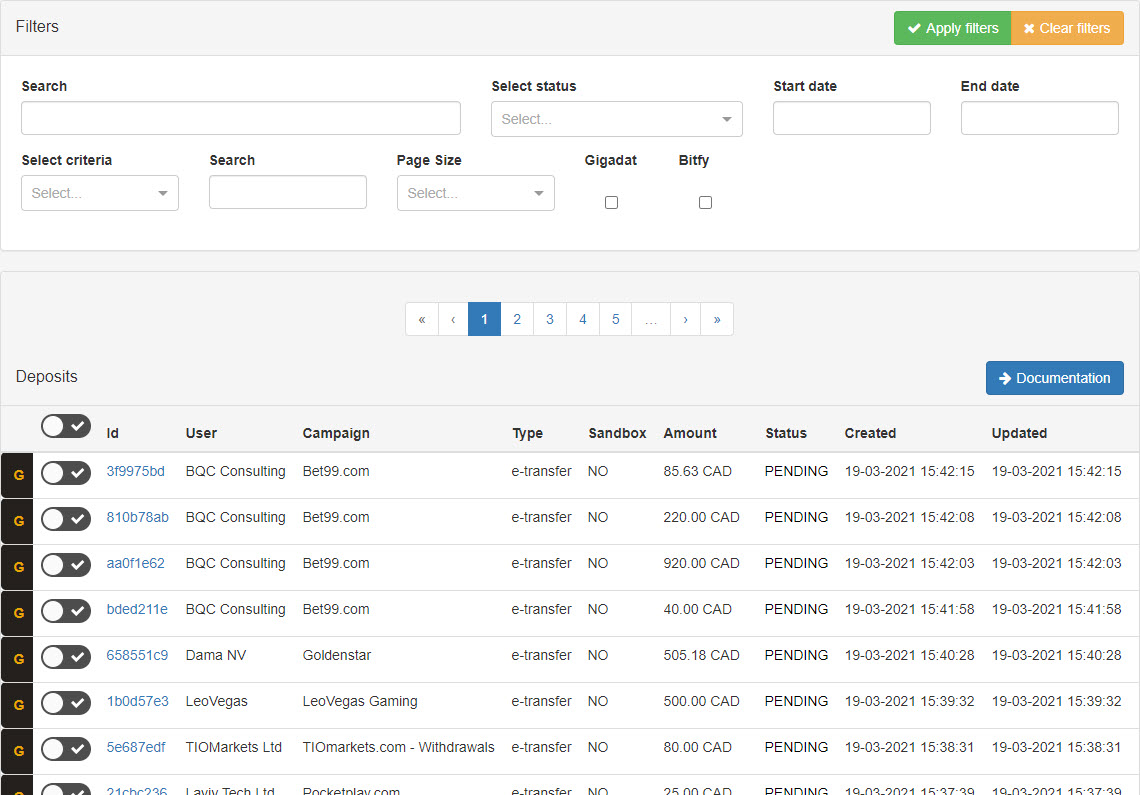The image size is (1140, 795).
Task: Open deposit link 658551c9
Action: point(137,655)
